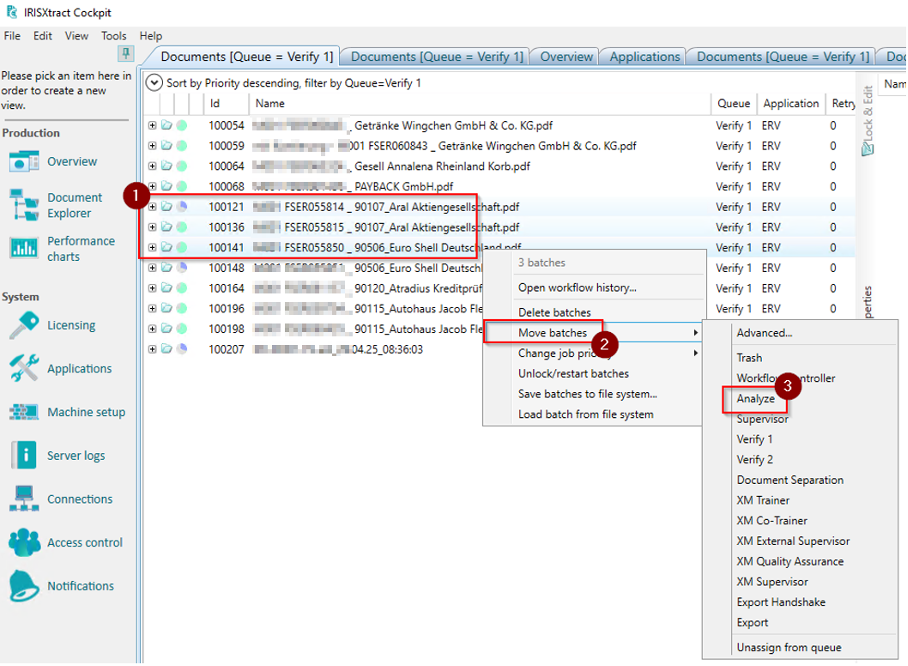Image resolution: width=908 pixels, height=666 pixels.
Task: Click the pin icon above the sidebar
Action: click(125, 54)
